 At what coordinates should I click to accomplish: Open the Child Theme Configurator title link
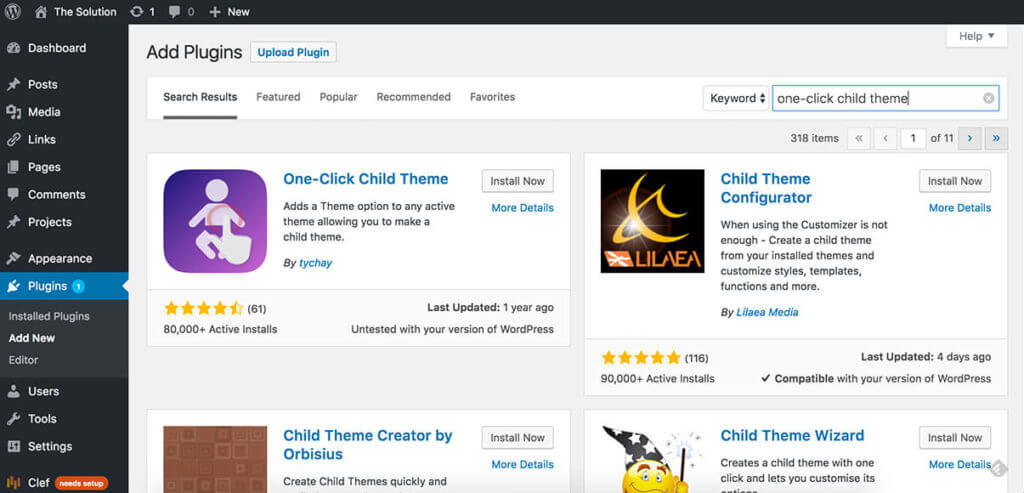click(766, 188)
